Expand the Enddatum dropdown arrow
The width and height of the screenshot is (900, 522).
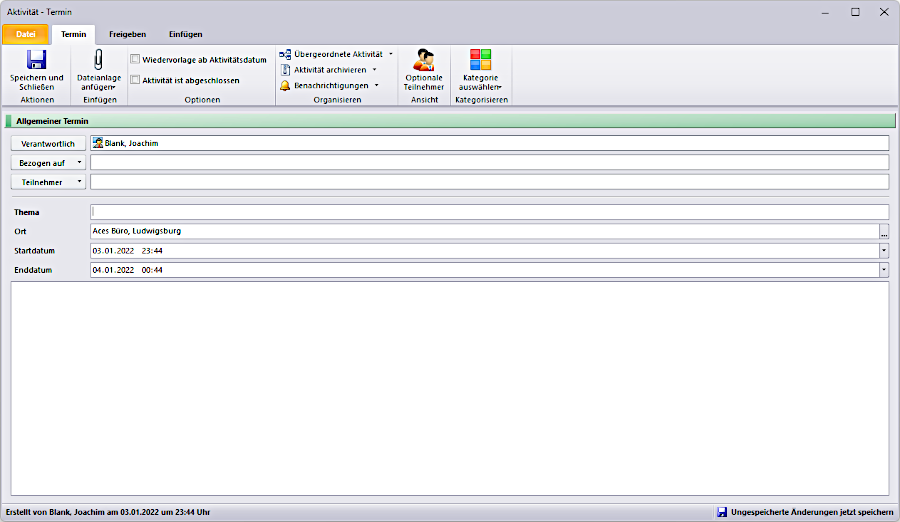(x=884, y=270)
